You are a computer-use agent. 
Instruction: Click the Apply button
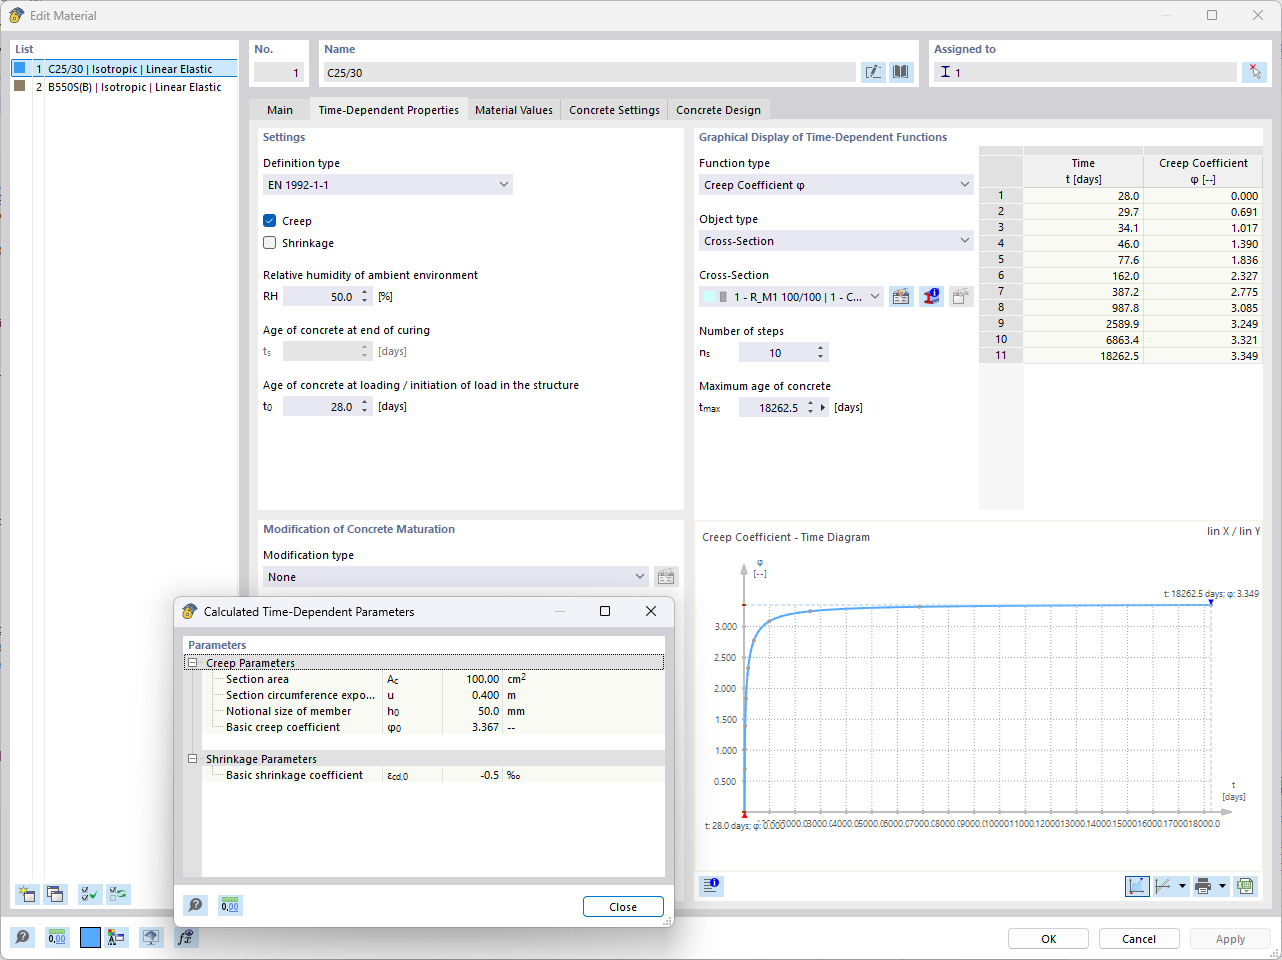point(1230,939)
